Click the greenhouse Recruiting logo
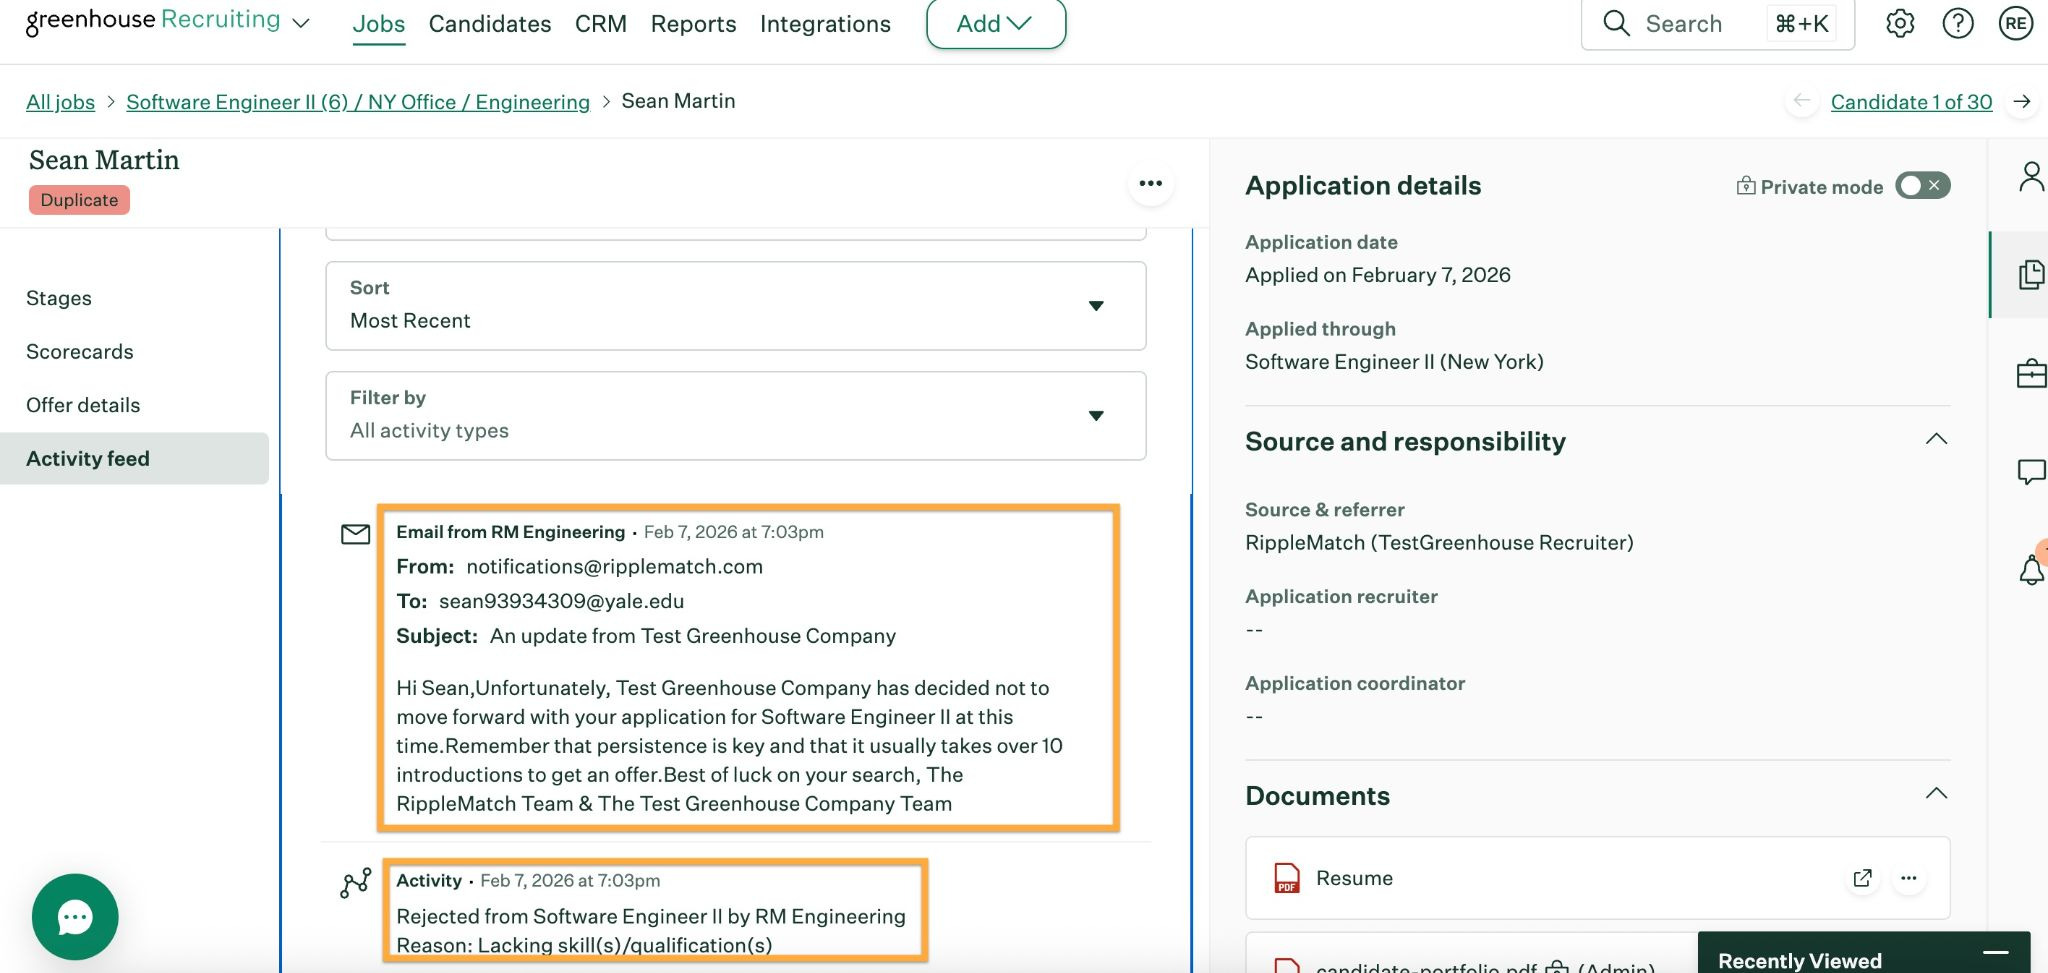 (153, 21)
